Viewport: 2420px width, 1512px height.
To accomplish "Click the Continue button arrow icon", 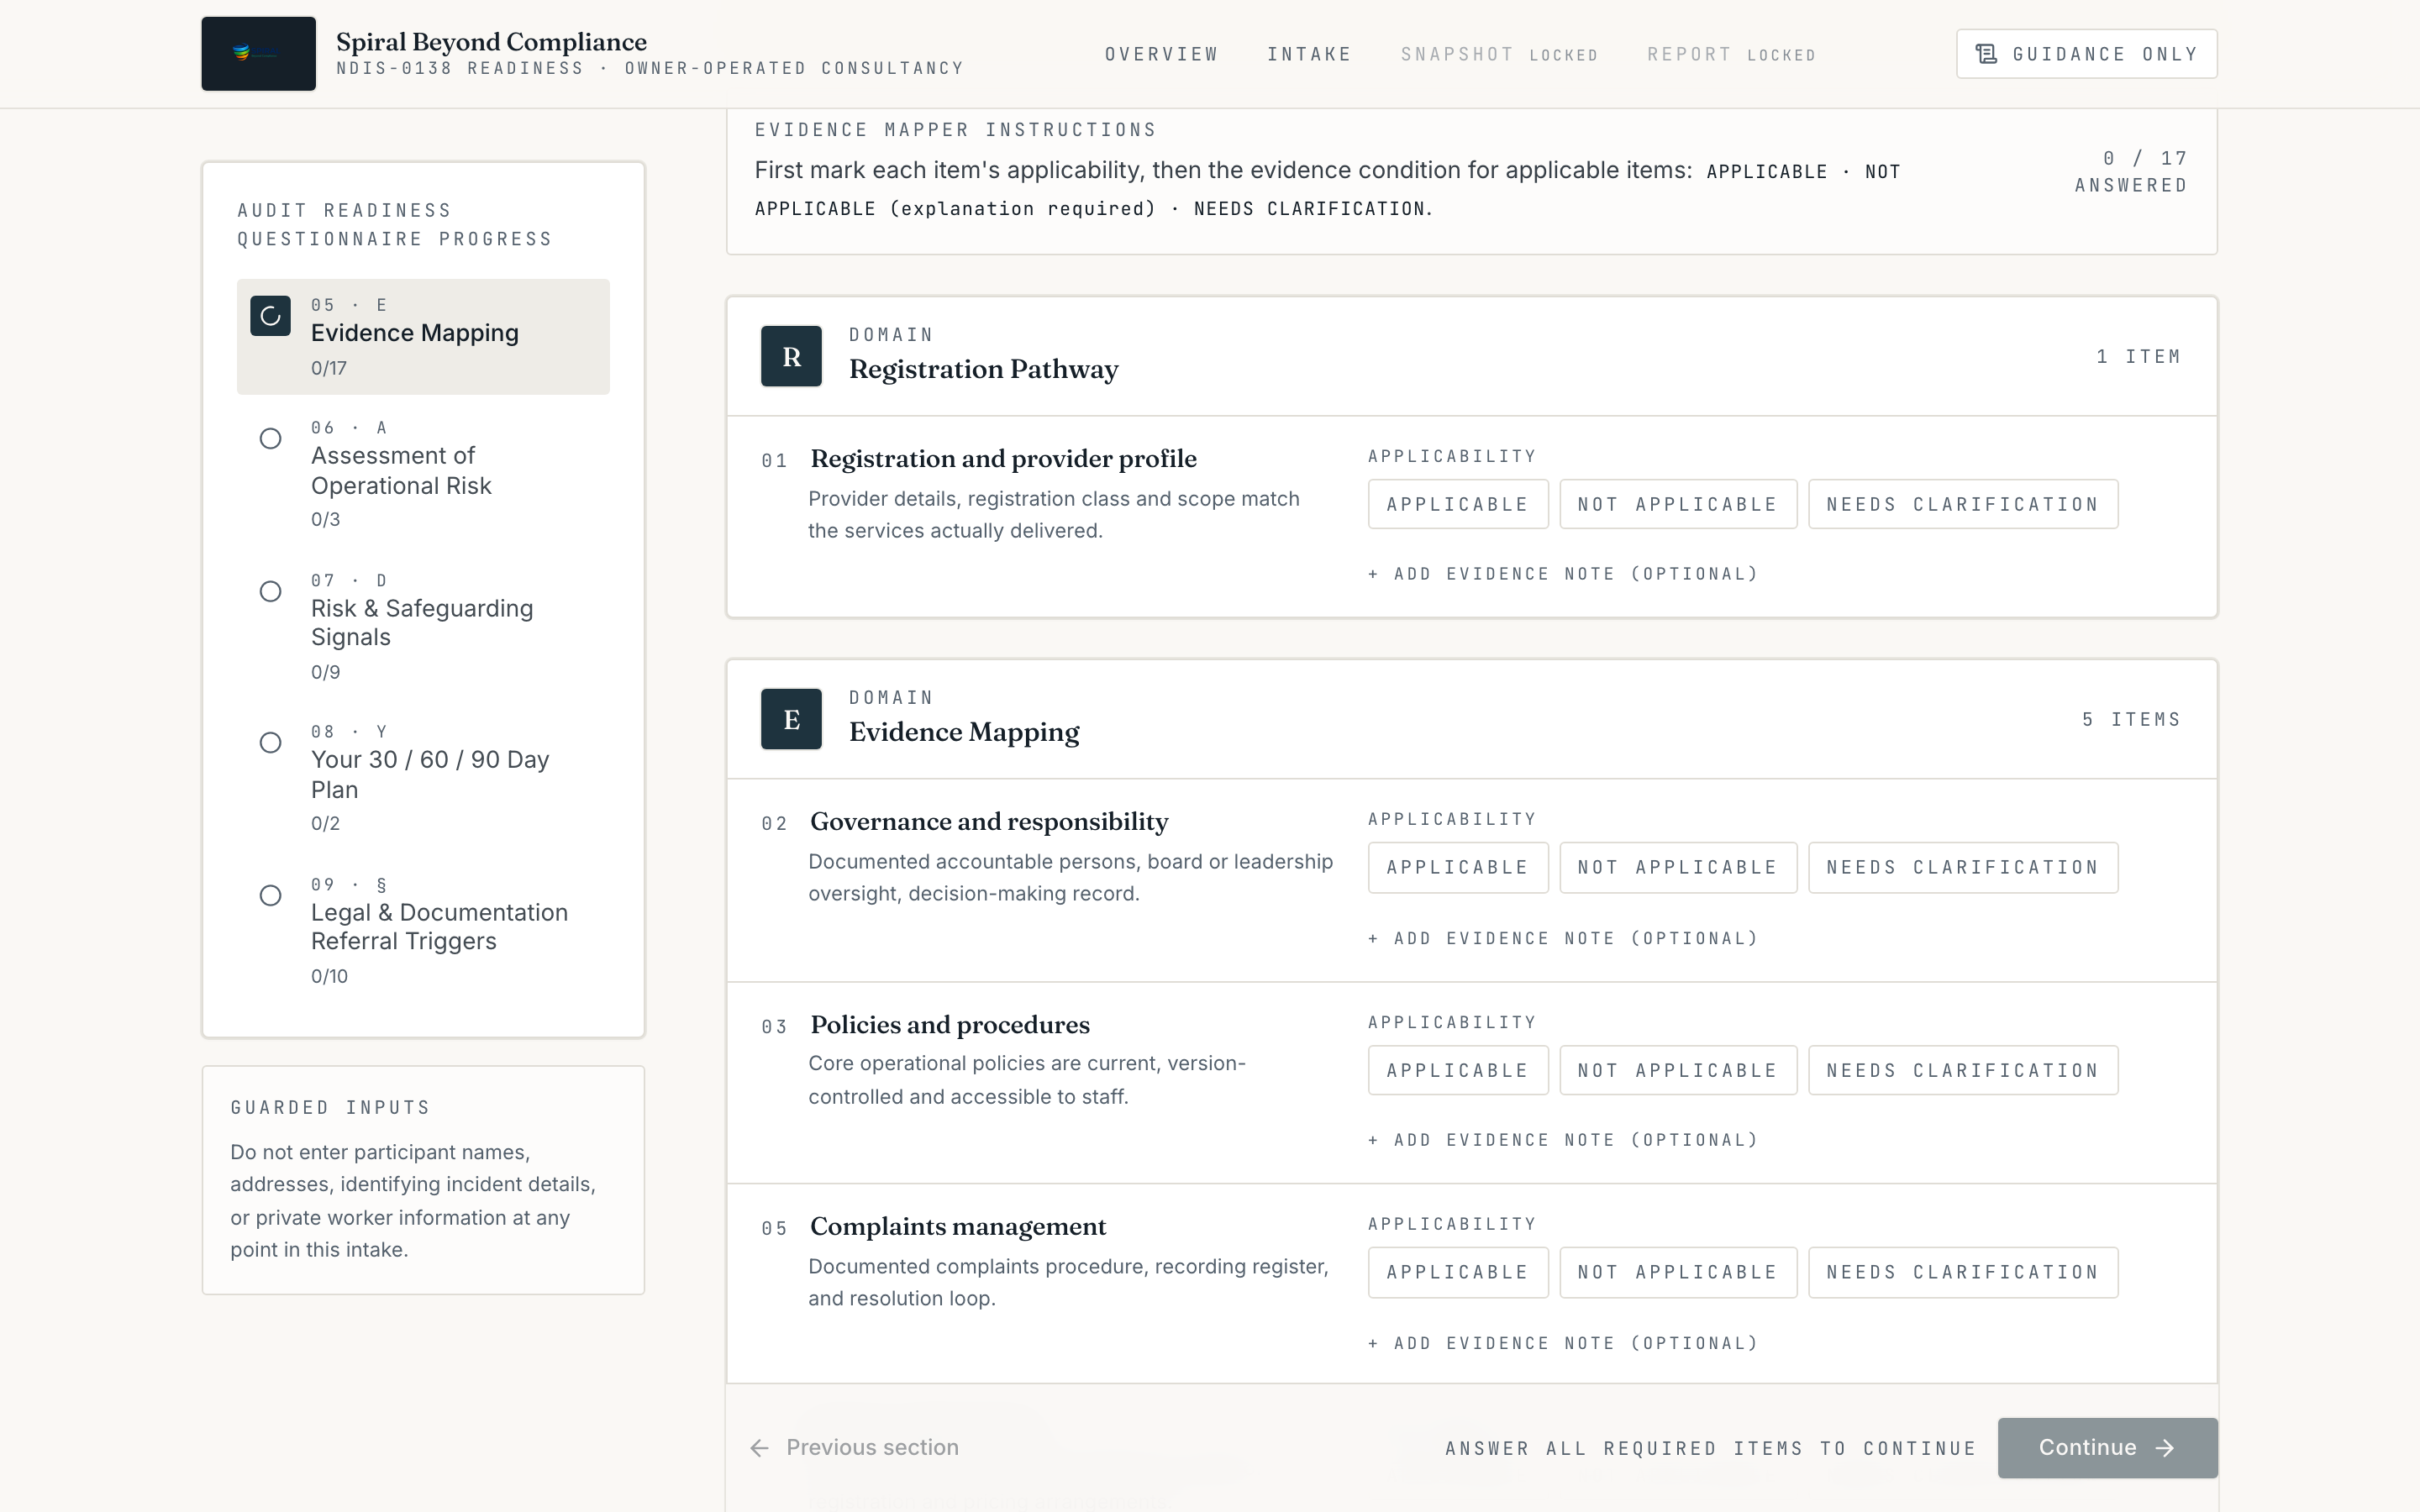I will 2165,1448.
